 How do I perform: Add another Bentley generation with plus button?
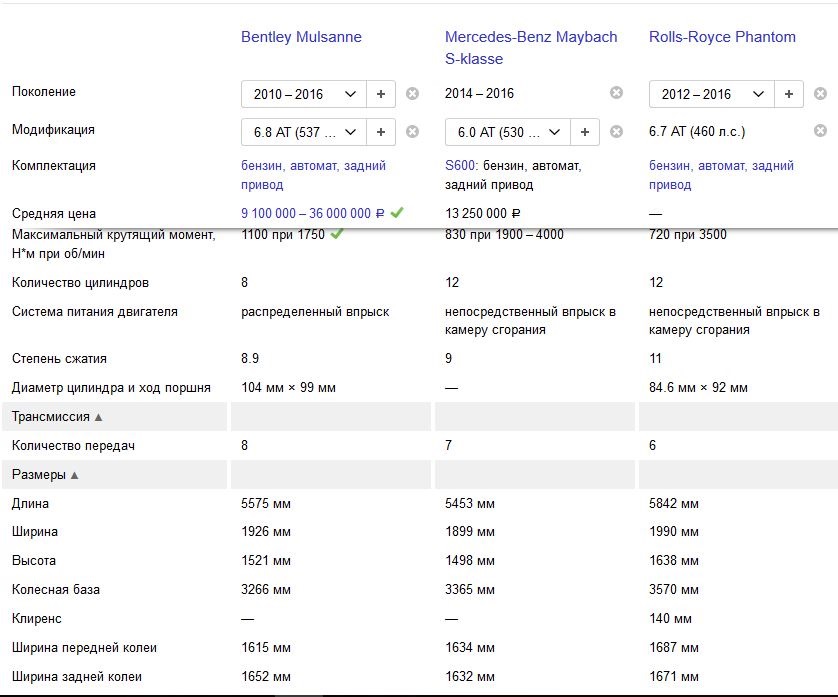point(381,94)
